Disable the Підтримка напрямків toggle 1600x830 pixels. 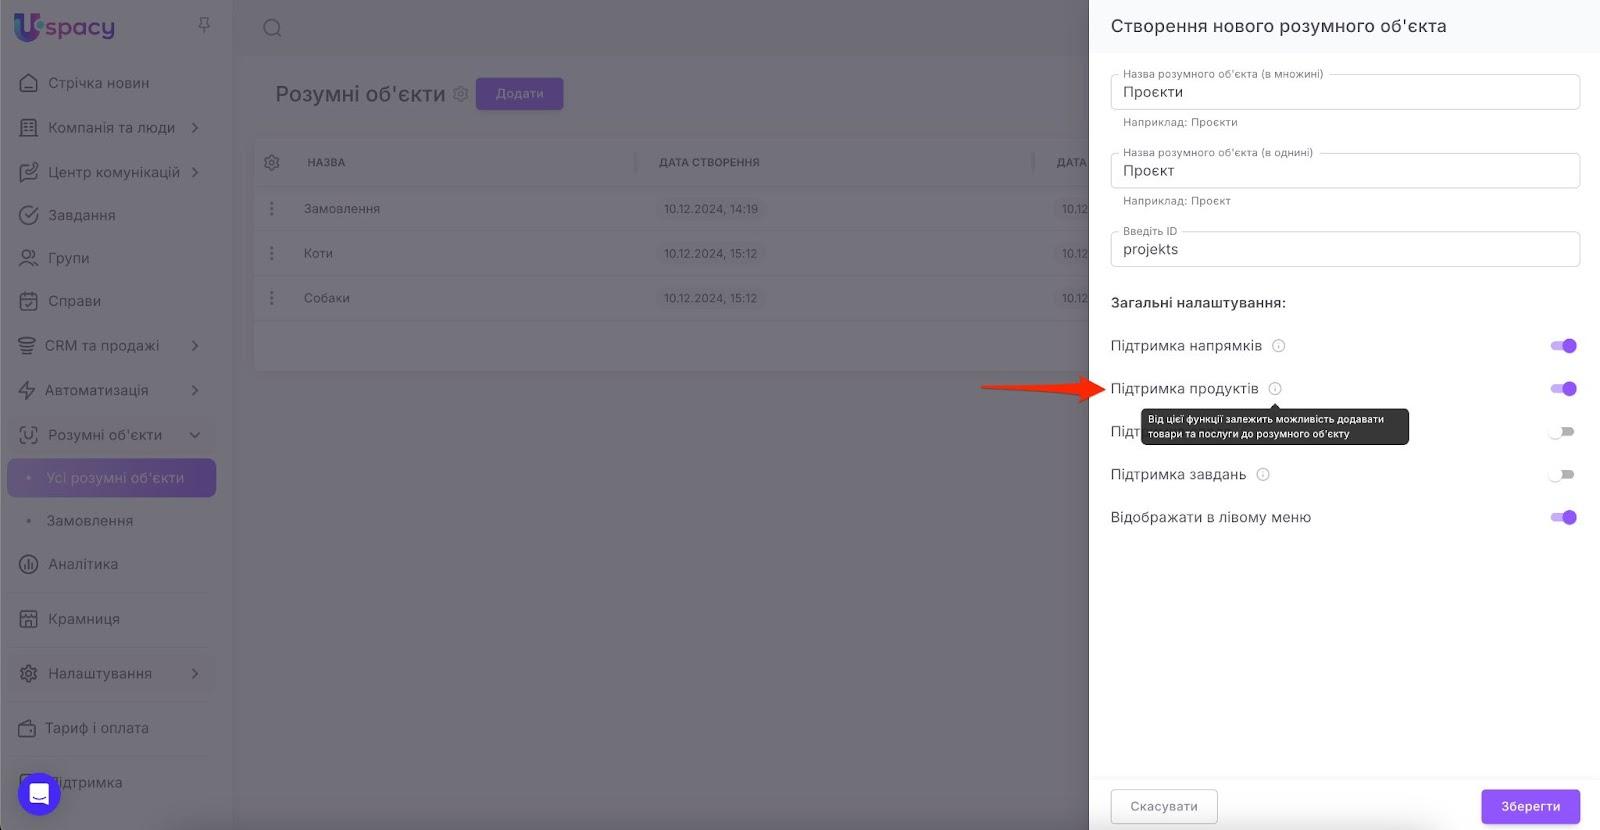(1563, 346)
